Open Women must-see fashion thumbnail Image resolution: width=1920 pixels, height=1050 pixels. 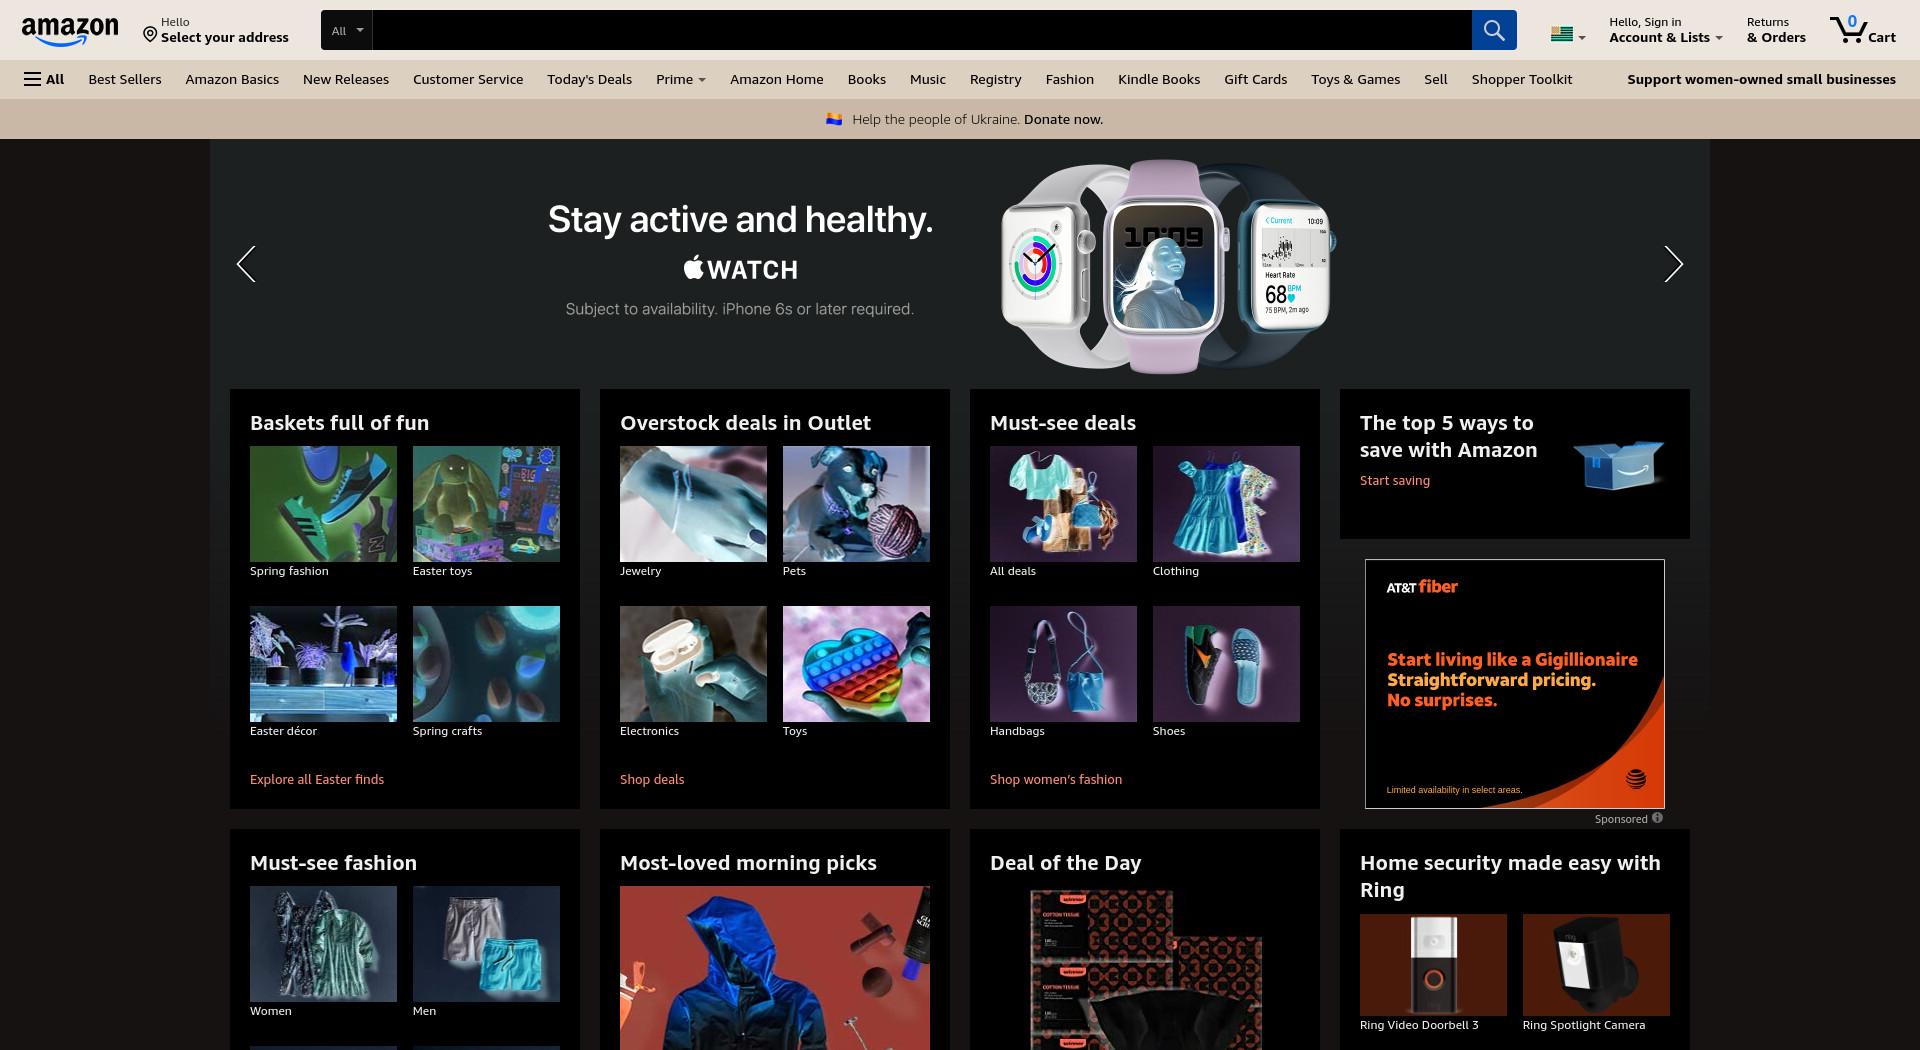[323, 944]
